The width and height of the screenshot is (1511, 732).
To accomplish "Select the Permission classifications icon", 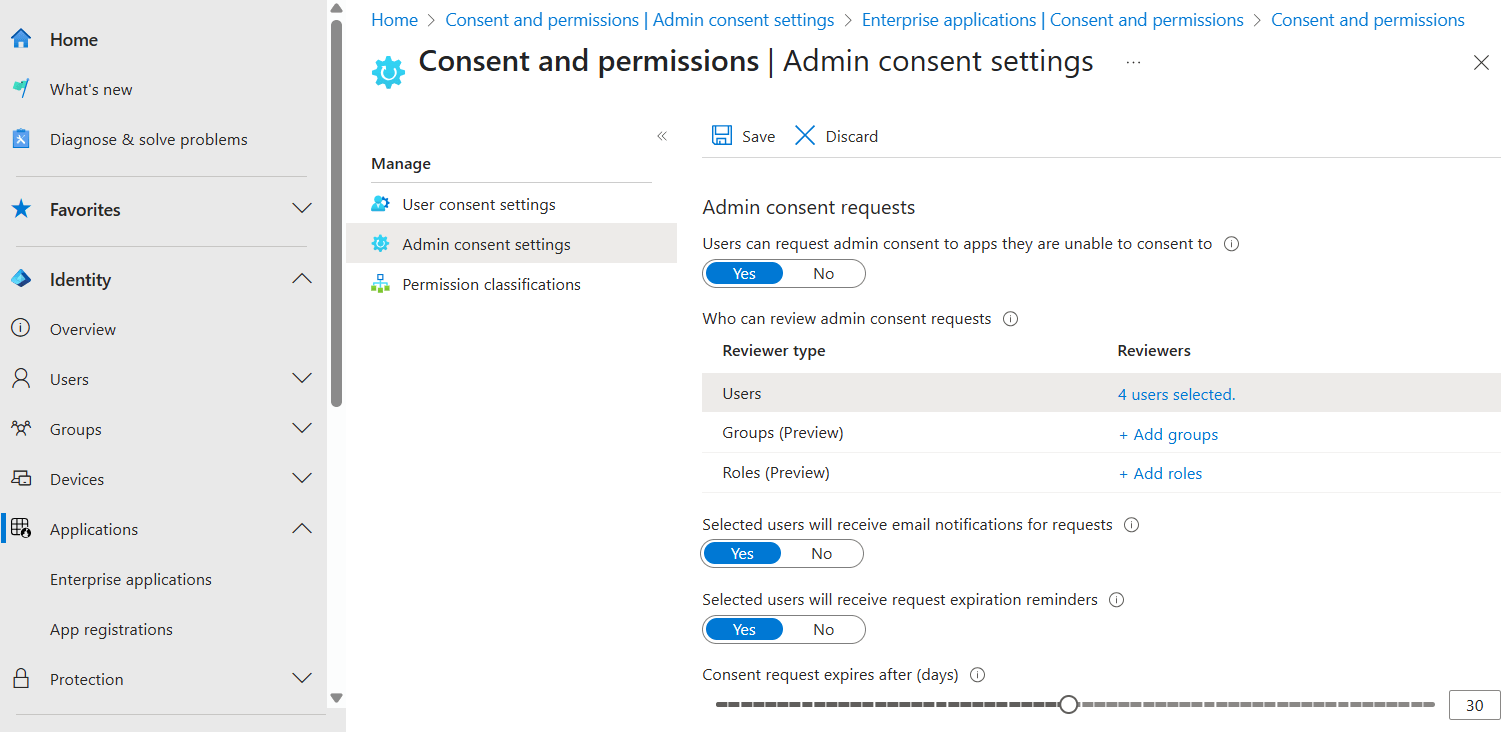I will click(381, 284).
